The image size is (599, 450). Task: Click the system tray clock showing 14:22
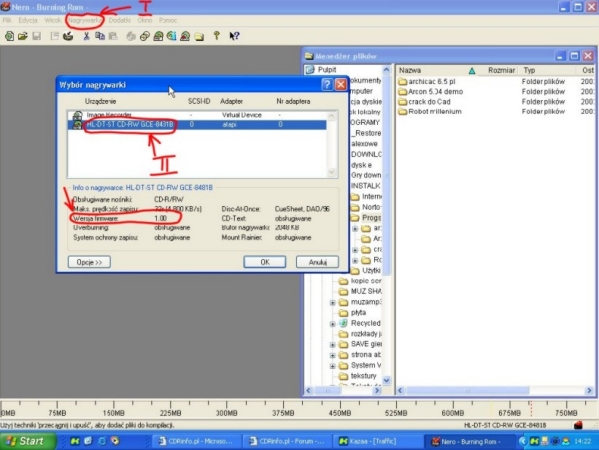coord(582,441)
